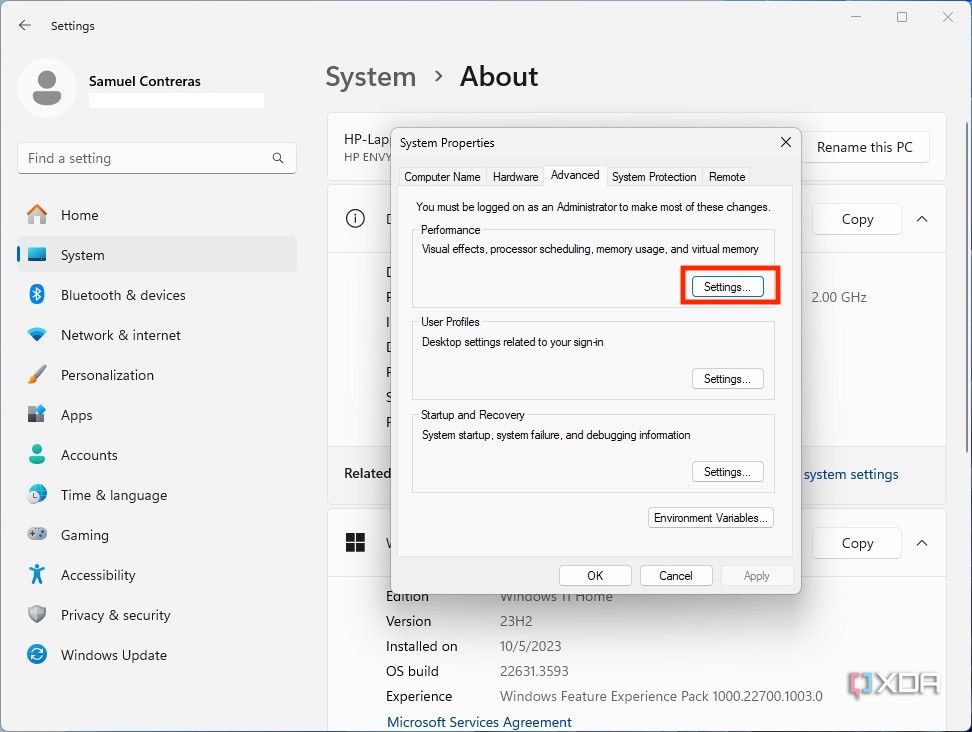Open Time & language settings
Viewport: 972px width, 732px height.
click(x=157, y=495)
